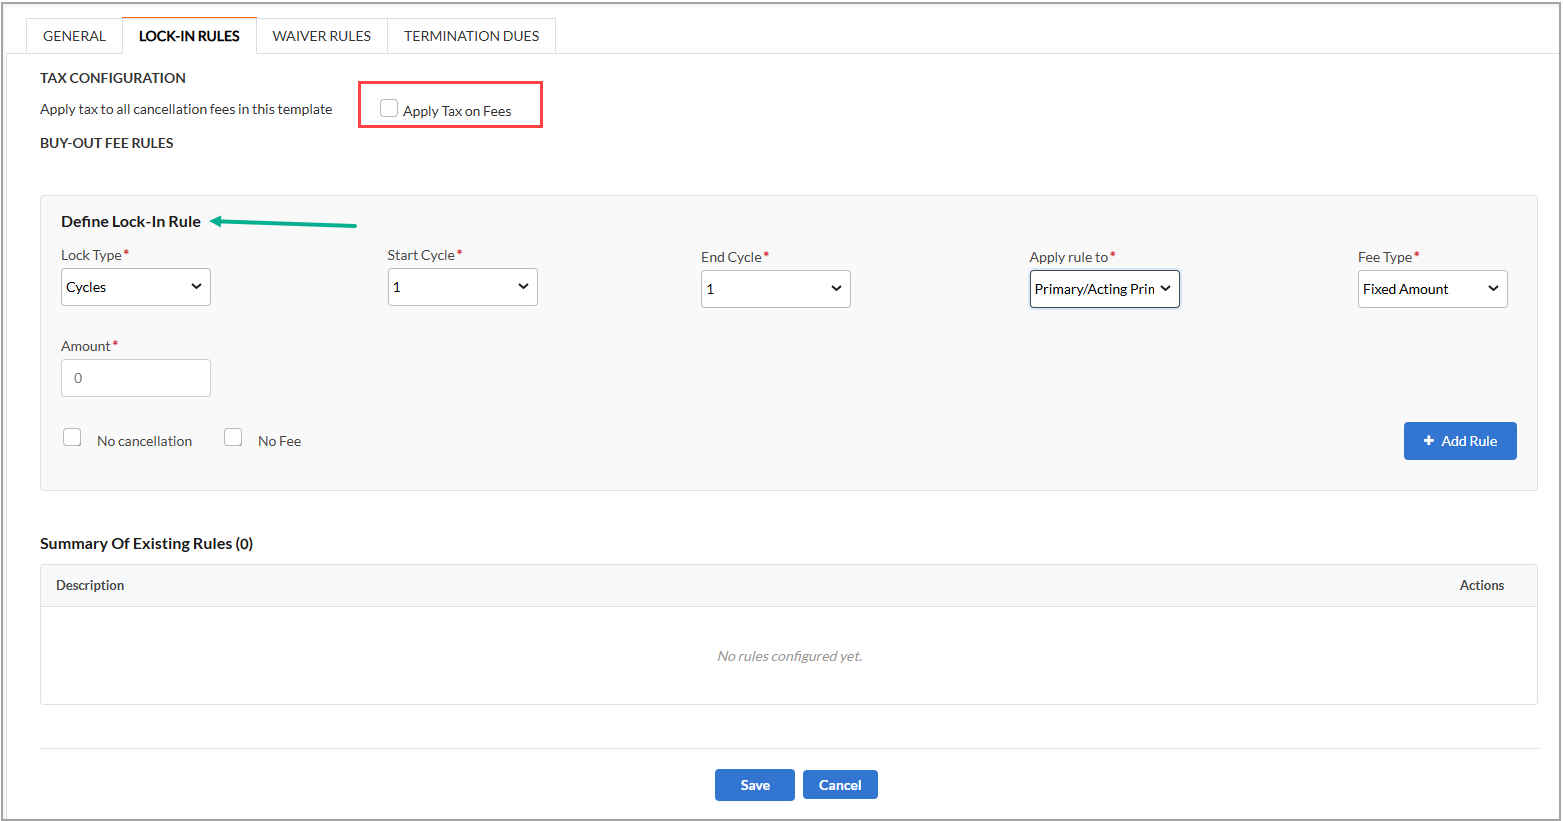Save the lock-in rule template
The width and height of the screenshot is (1563, 821).
tap(754, 785)
